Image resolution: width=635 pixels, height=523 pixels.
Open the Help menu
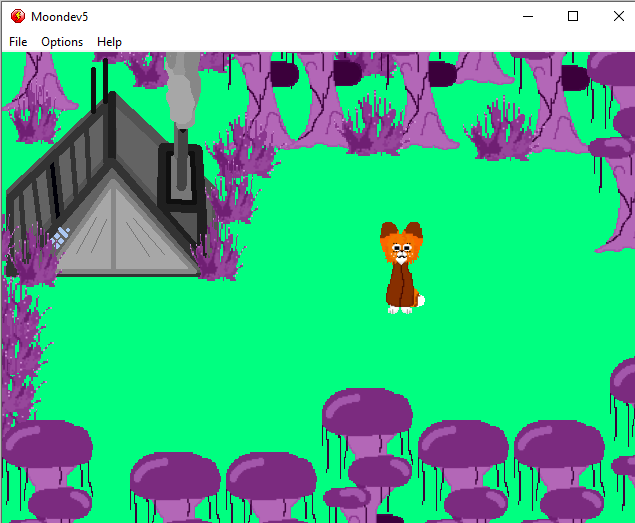(109, 42)
